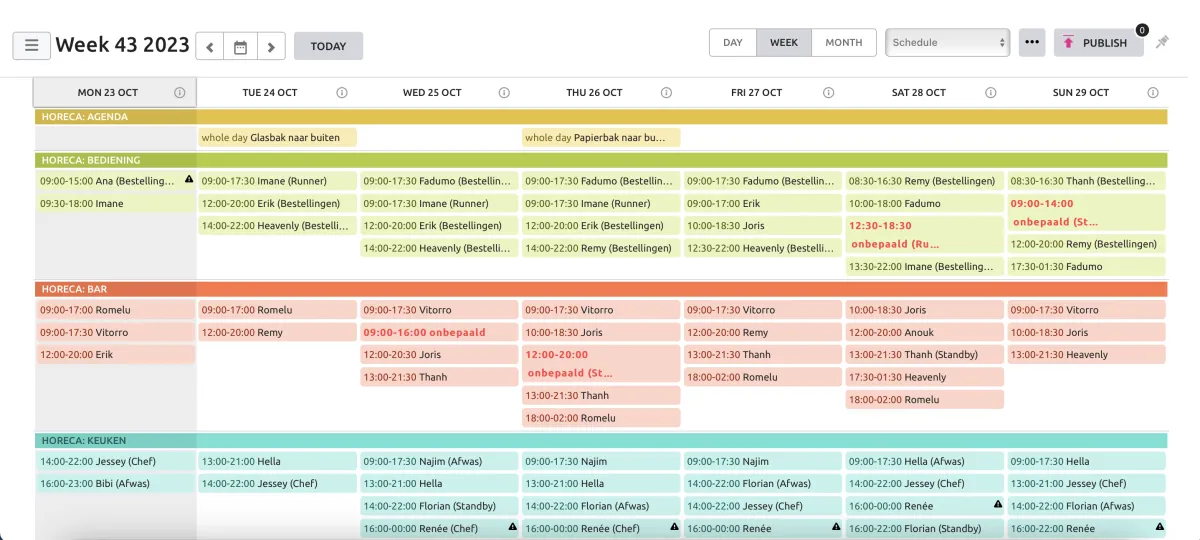Open Saturday 13:00-21:30 Thanh (Standby) shift

click(x=925, y=354)
